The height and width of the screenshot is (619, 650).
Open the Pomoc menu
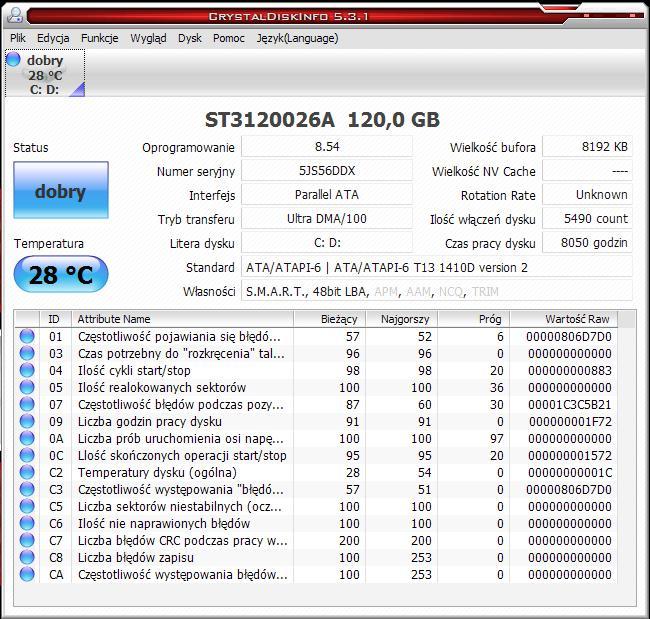[x=229, y=38]
